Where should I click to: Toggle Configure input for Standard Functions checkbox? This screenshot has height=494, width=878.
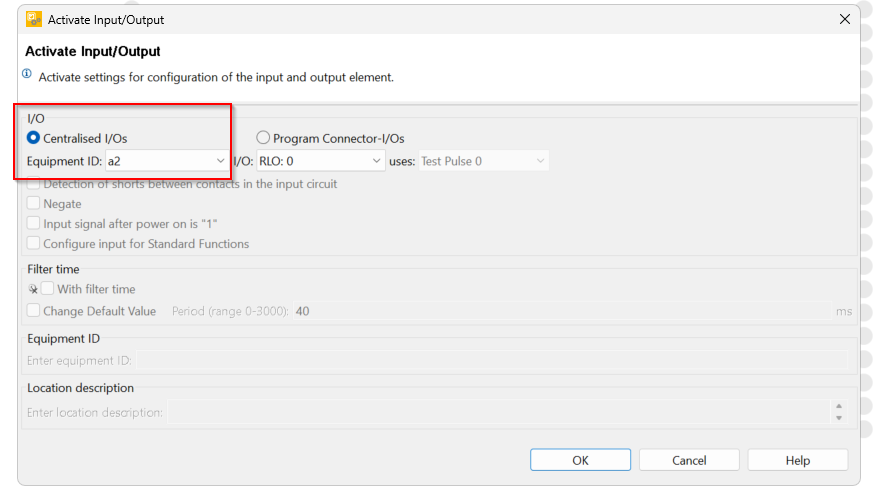tap(34, 243)
